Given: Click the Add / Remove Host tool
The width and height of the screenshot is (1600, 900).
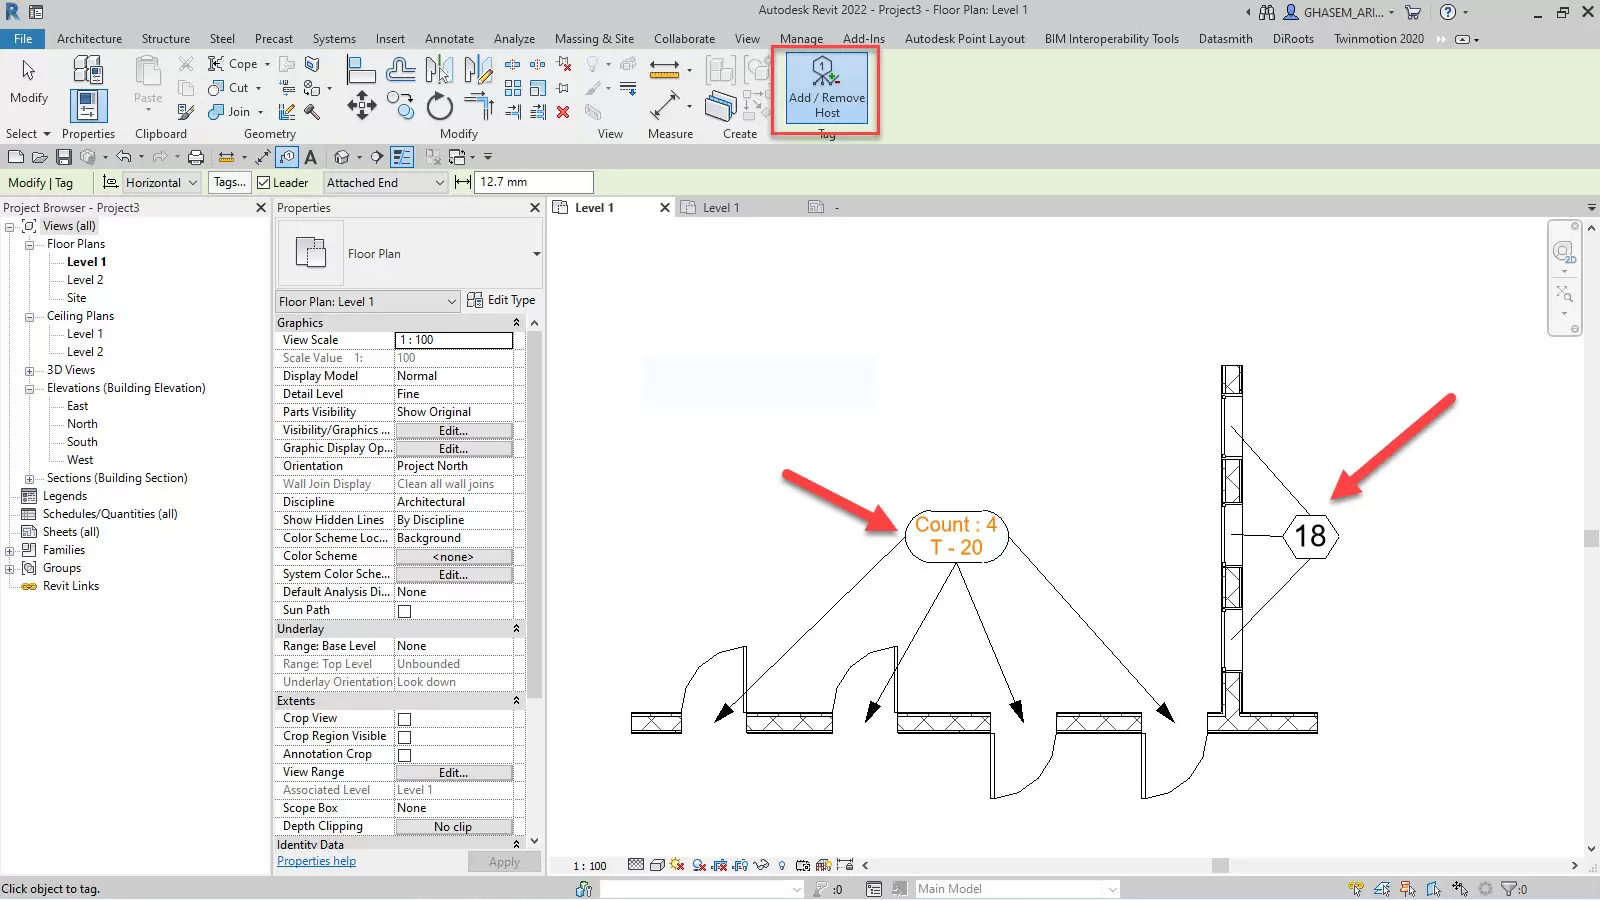Looking at the screenshot, I should coord(826,88).
